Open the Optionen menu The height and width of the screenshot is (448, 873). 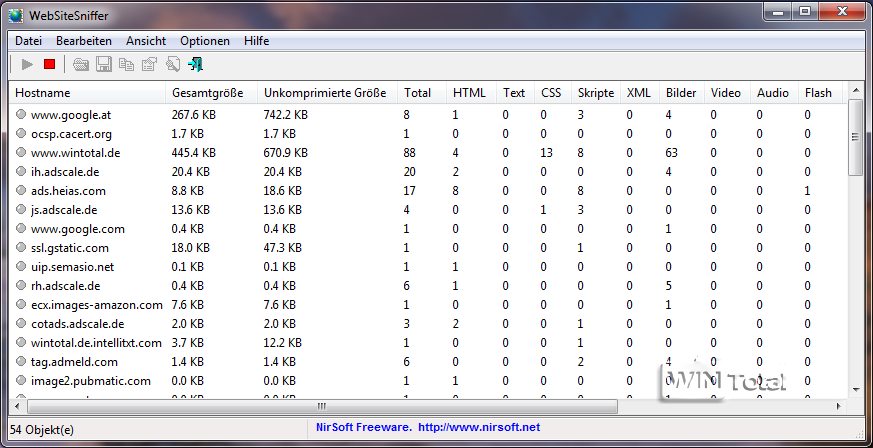pyautogui.click(x=205, y=41)
